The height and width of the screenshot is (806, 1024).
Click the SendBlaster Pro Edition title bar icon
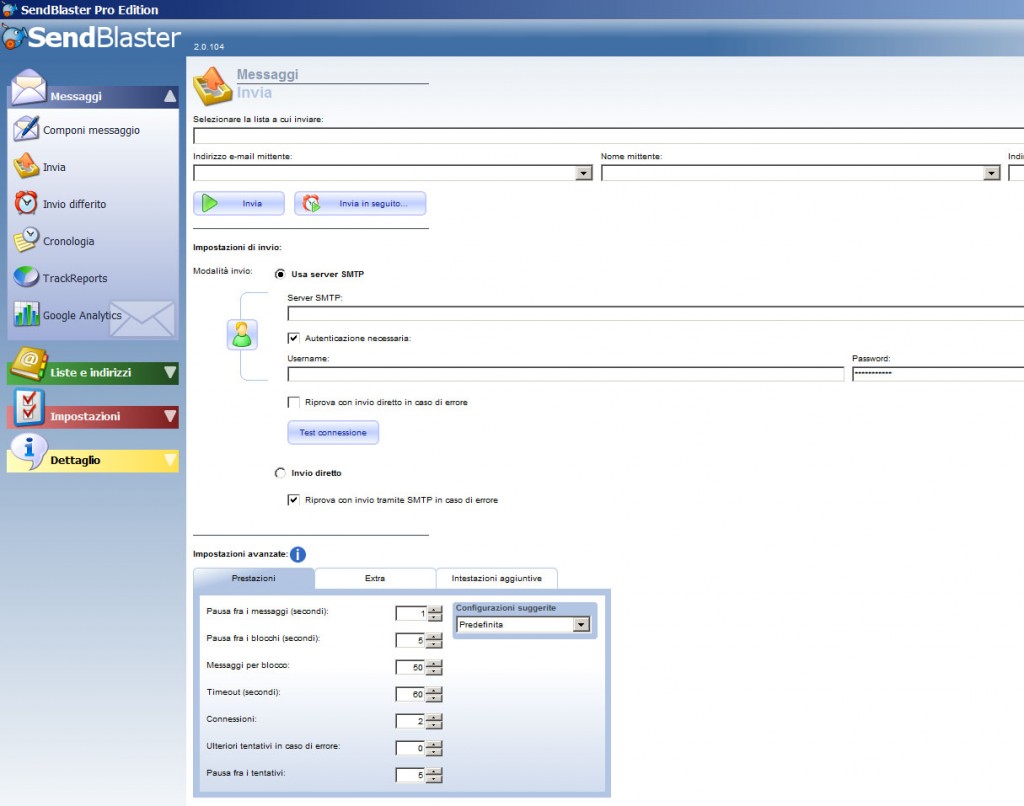point(9,9)
